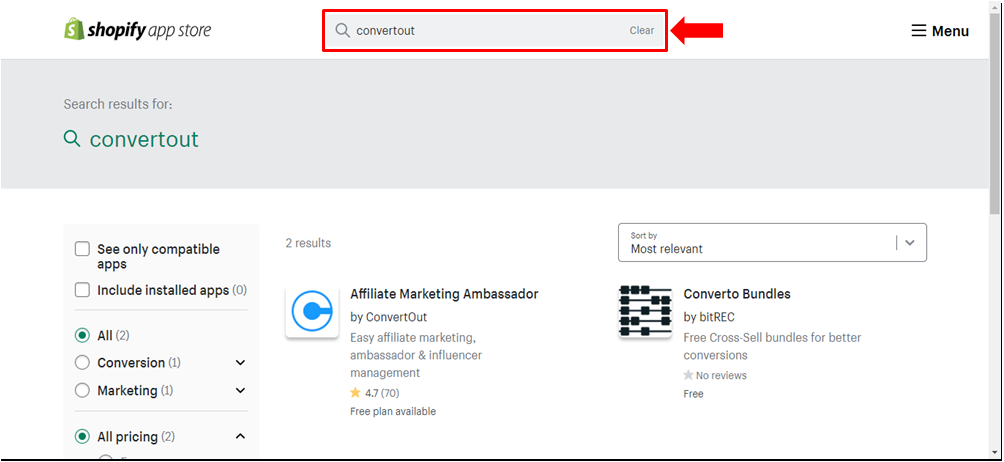Click the Shopify app store logo

coord(137,29)
